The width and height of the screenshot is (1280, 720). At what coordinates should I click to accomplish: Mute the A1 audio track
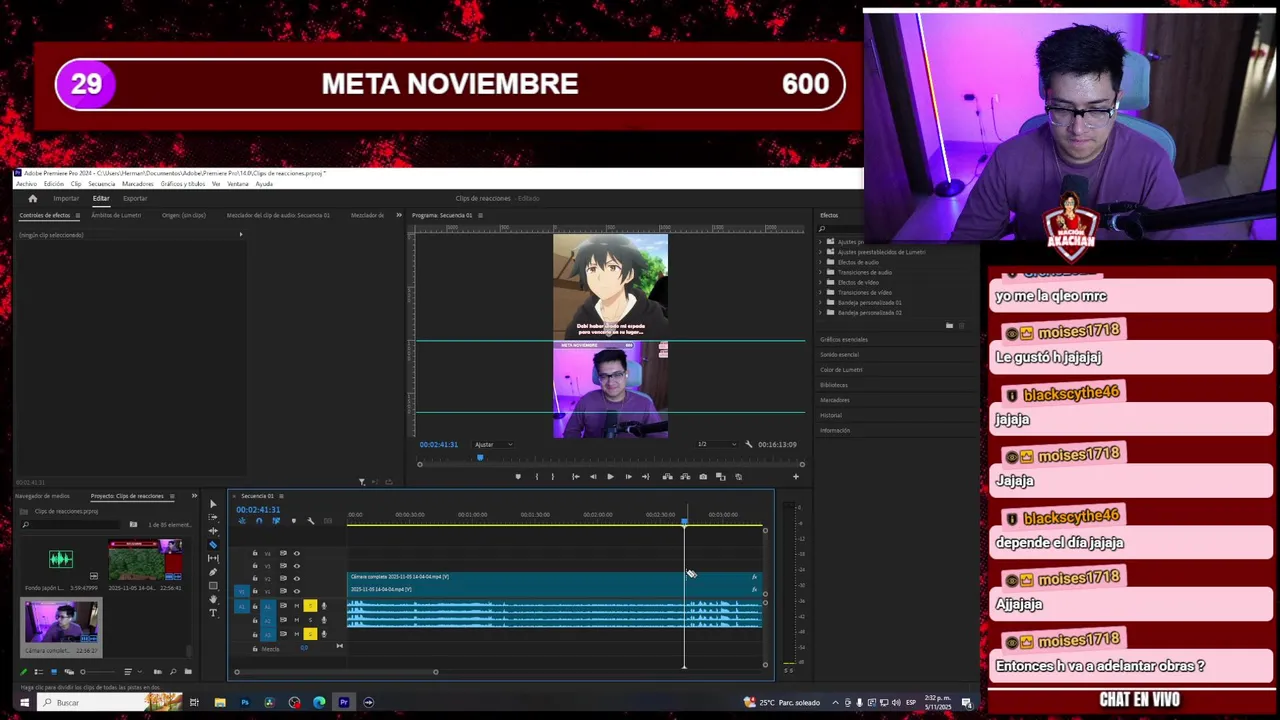pos(297,606)
